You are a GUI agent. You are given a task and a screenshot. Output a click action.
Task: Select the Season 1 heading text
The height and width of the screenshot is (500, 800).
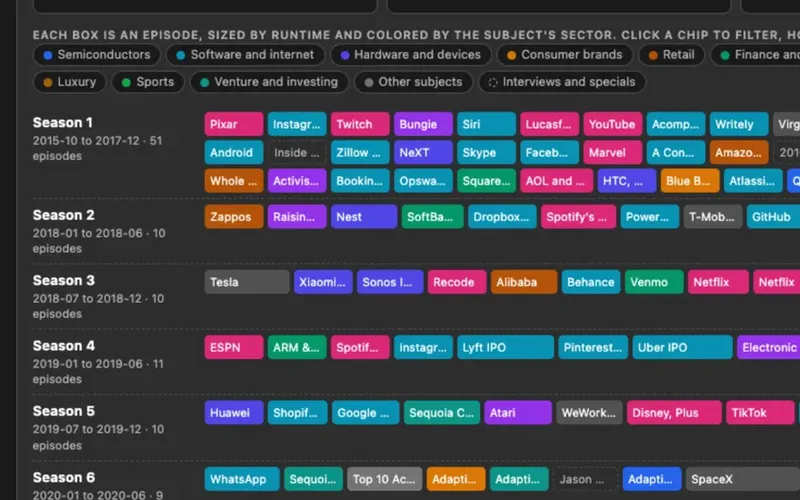point(63,123)
